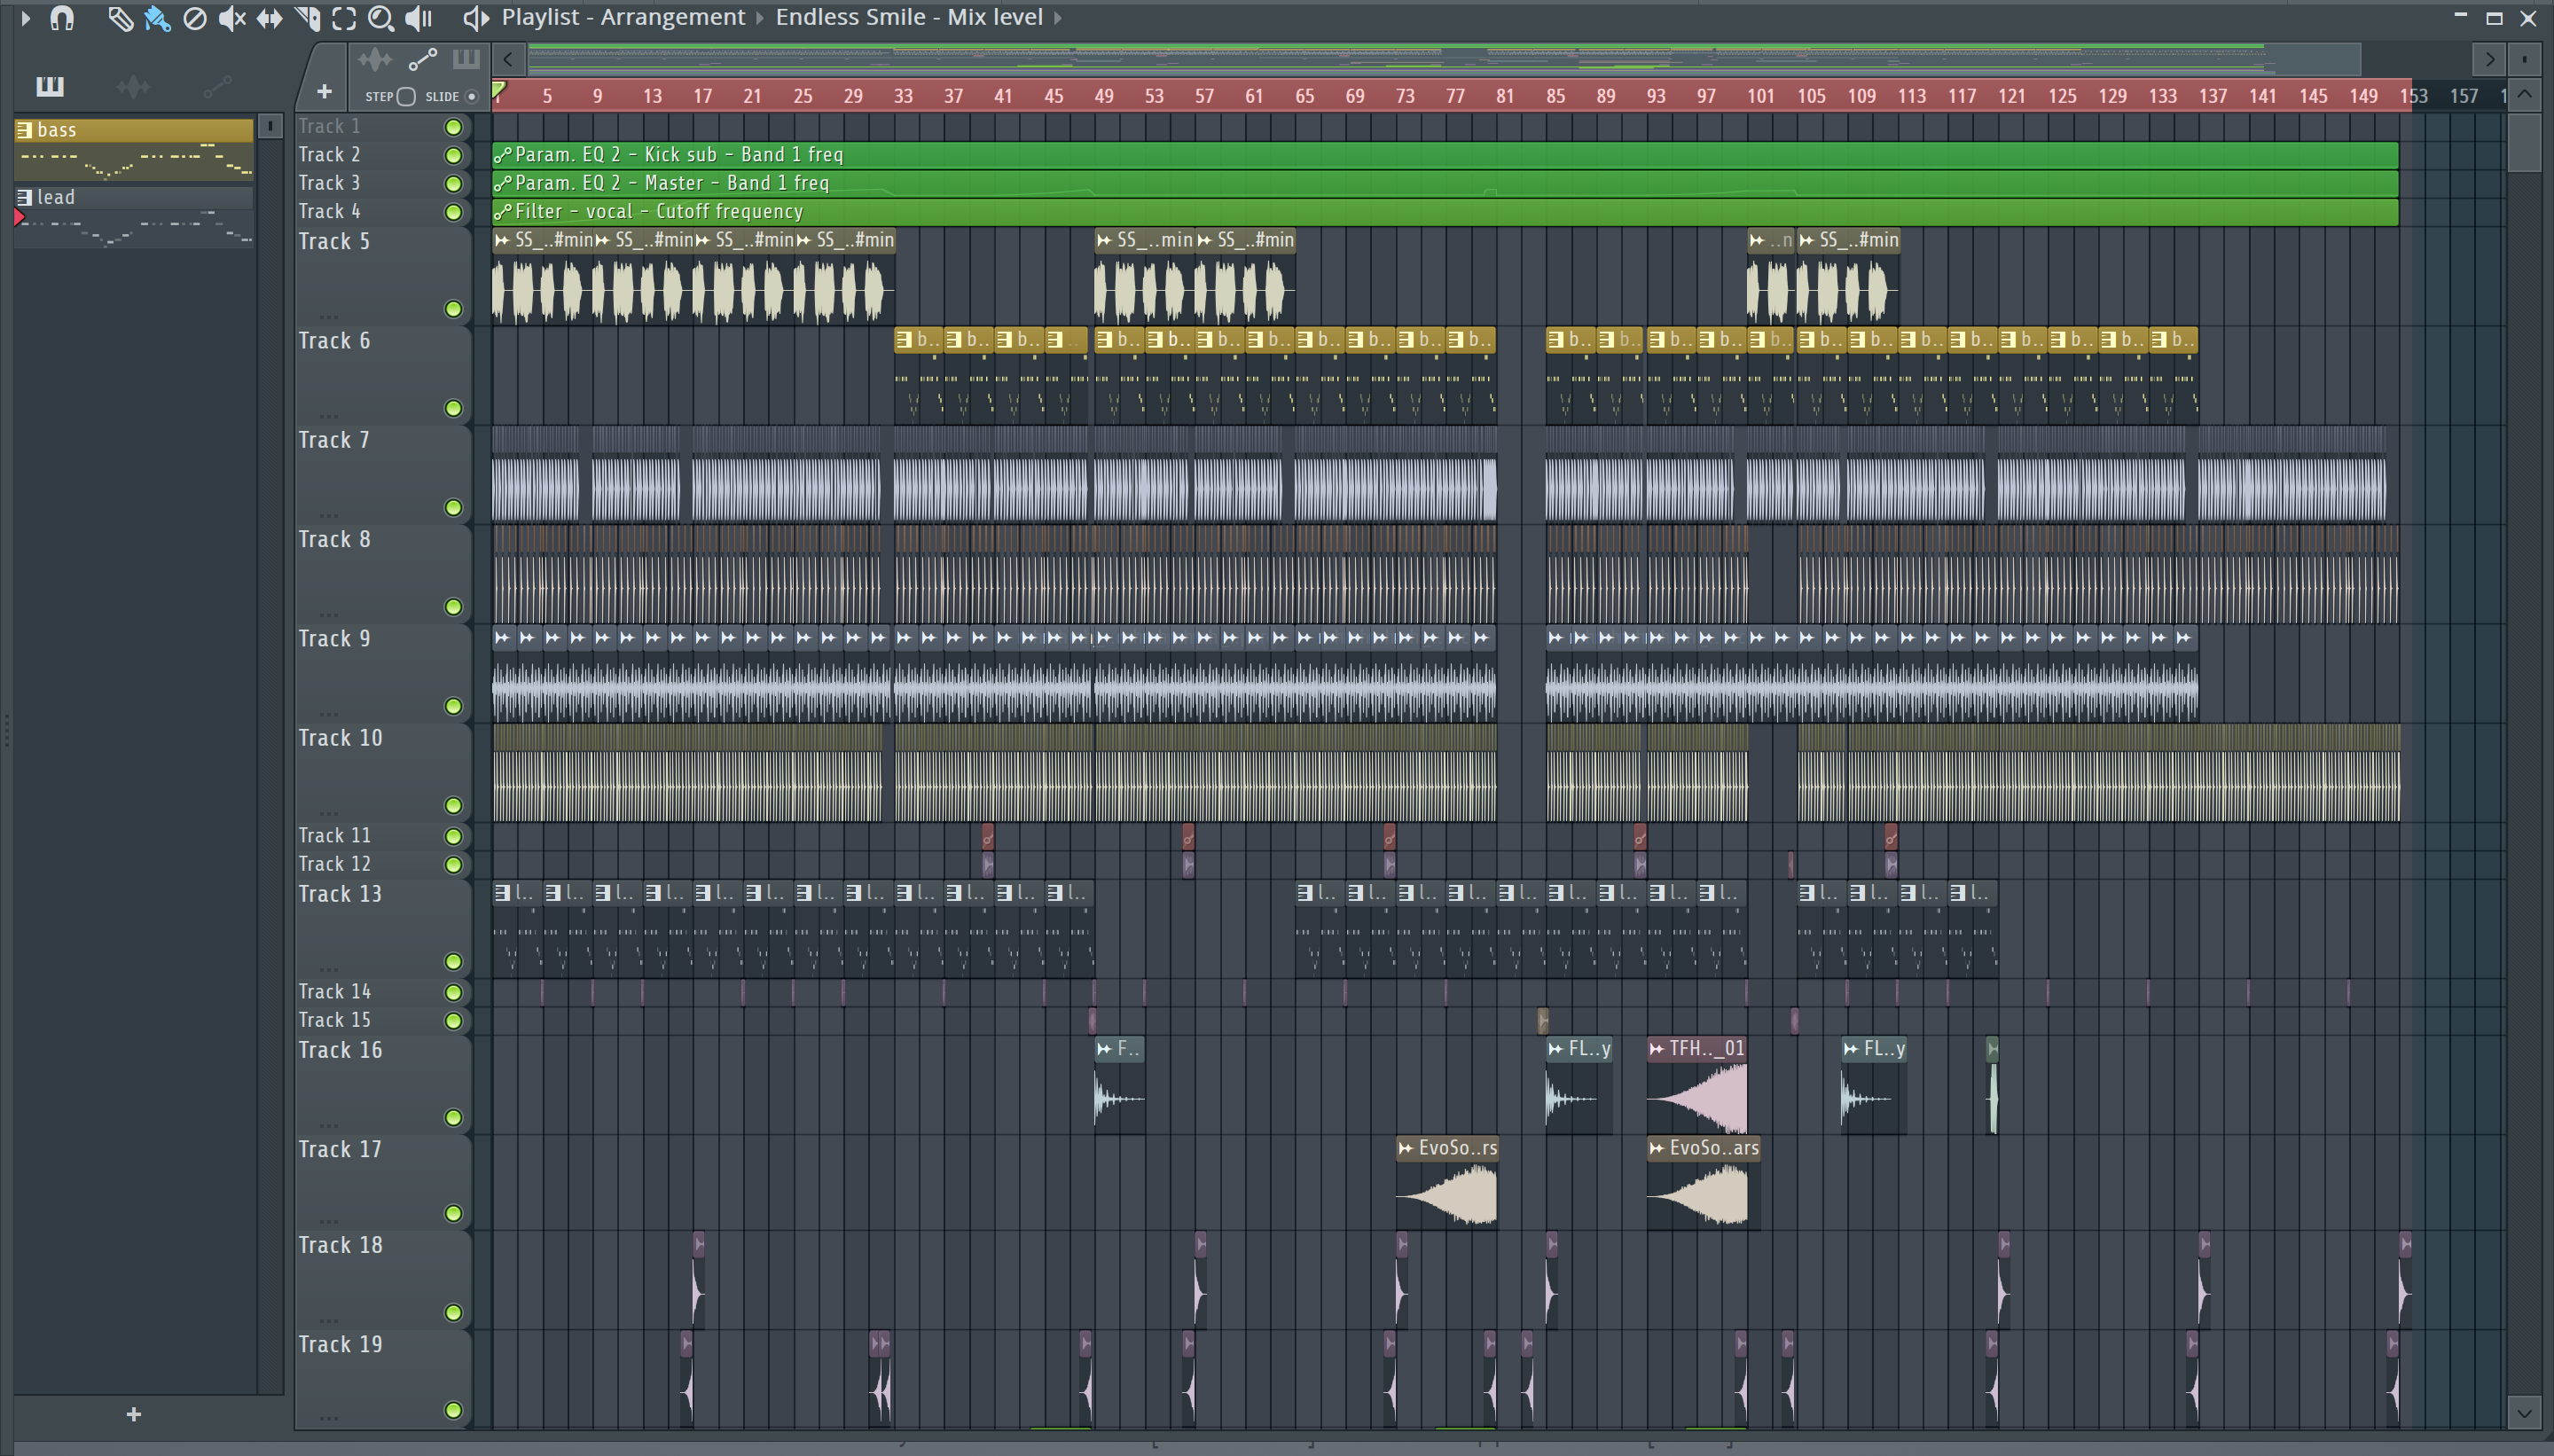Select the Select (marquee) tool
The image size is (2554, 1456).
point(344,18)
